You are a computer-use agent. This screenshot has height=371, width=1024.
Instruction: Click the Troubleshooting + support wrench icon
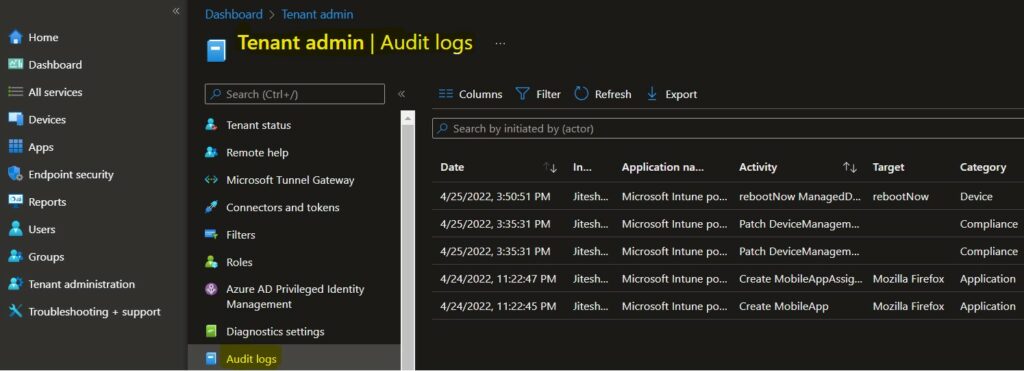pos(16,312)
